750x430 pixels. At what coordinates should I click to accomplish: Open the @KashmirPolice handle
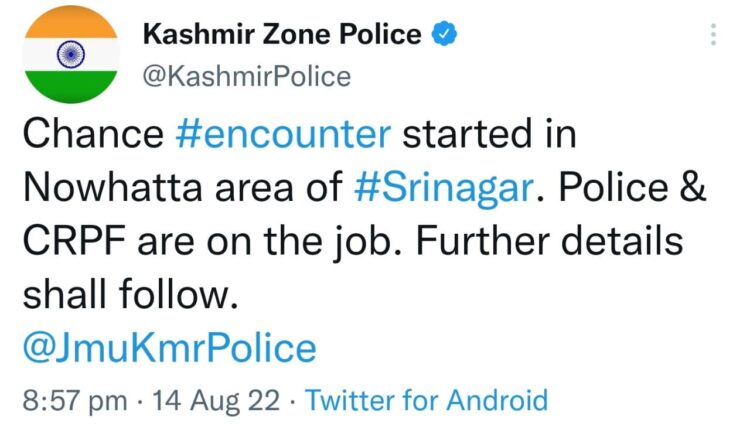pyautogui.click(x=248, y=75)
